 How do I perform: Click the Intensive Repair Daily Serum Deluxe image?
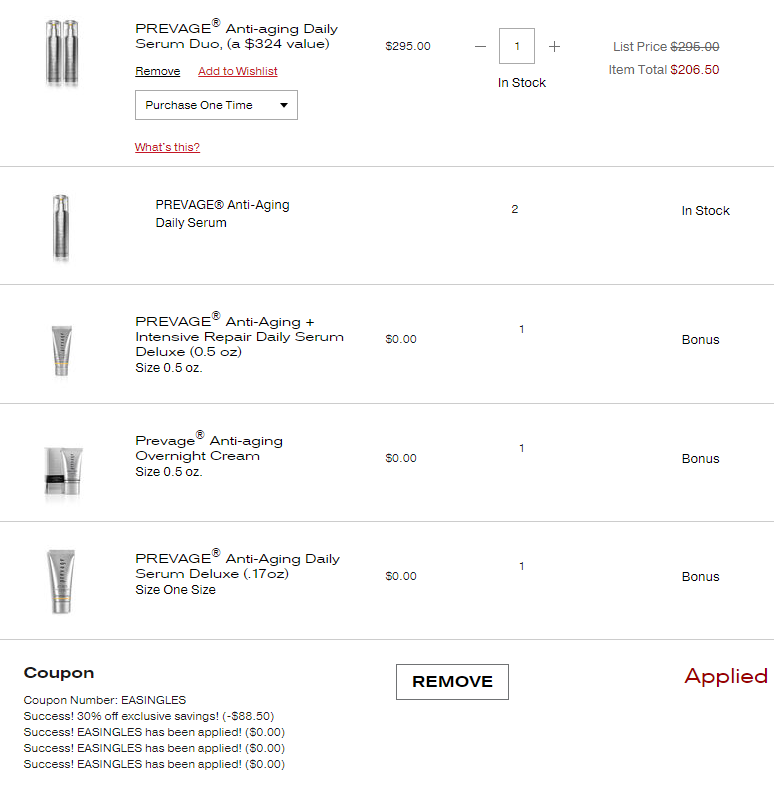pyautogui.click(x=62, y=351)
